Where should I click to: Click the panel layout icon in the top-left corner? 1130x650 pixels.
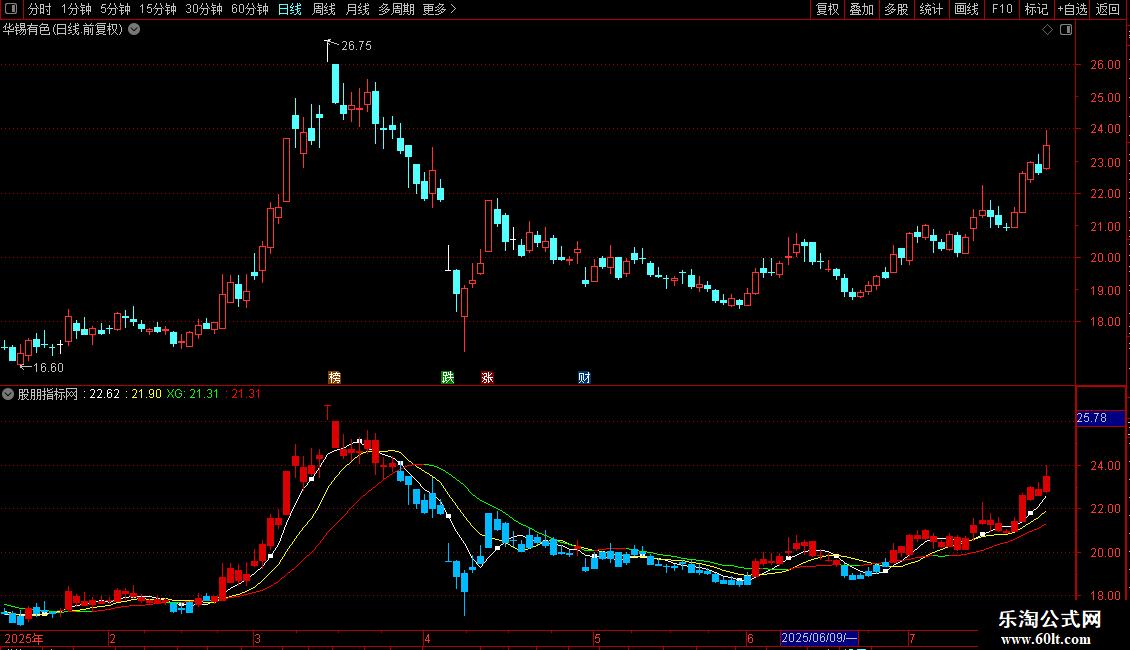(11, 9)
